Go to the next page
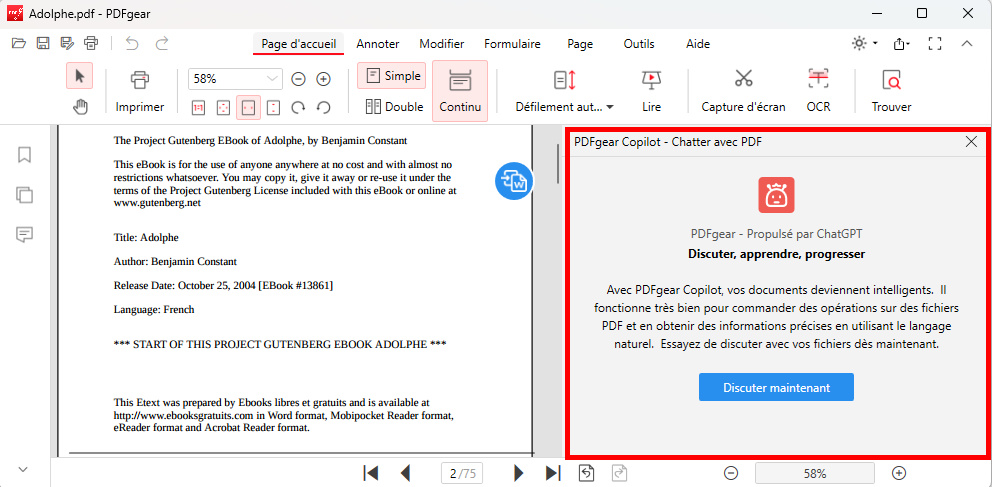 [x=519, y=472]
